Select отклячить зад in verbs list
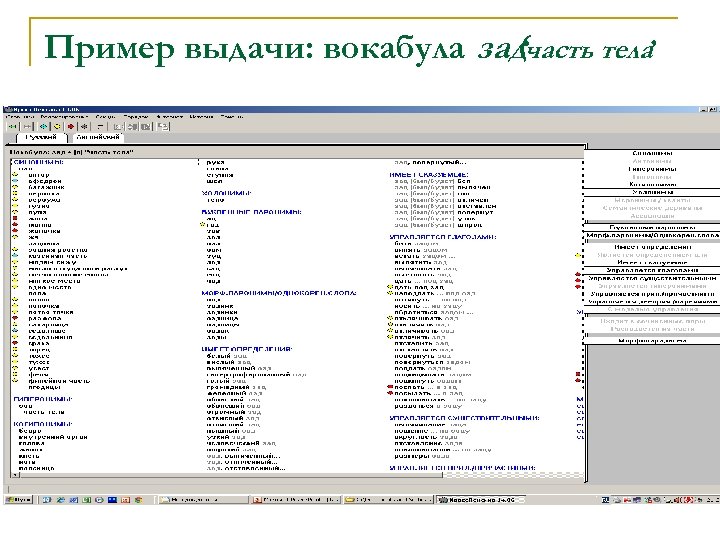The image size is (720, 540). tap(420, 337)
